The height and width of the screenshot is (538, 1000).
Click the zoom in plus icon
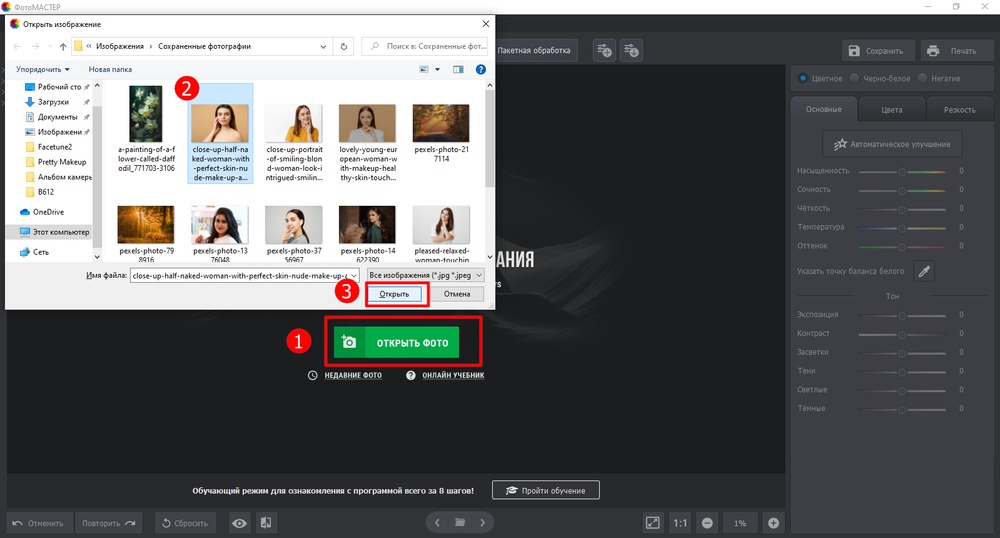(x=774, y=523)
